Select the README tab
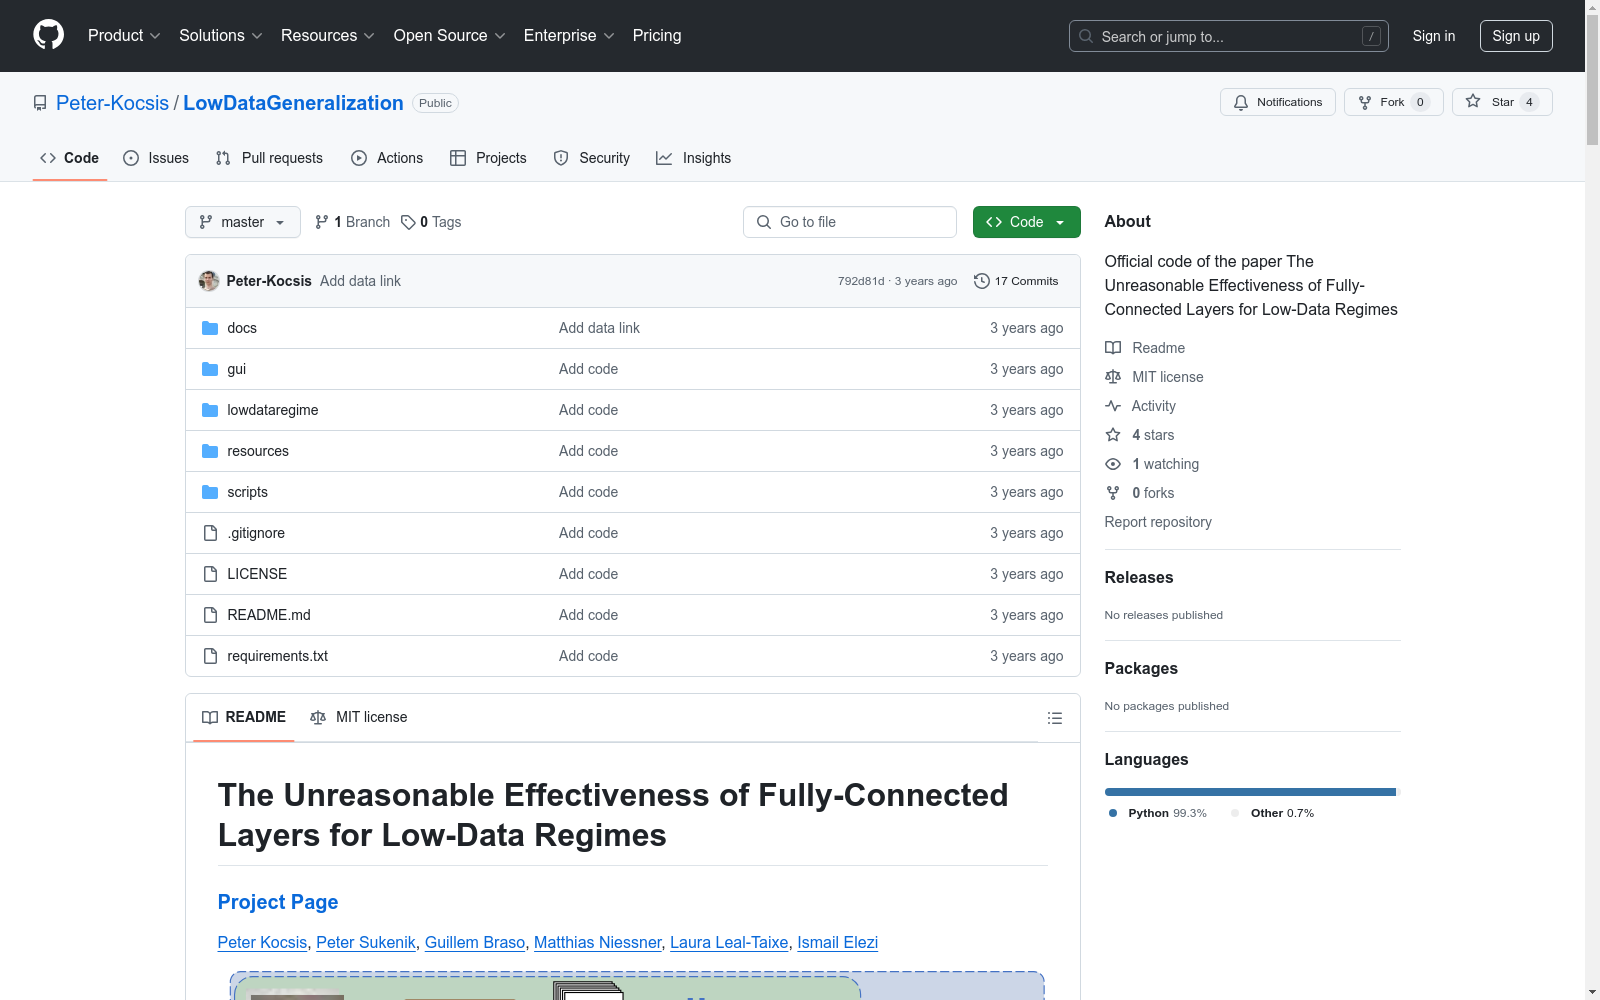Screen dimensions: 1600x1000 pos(244,717)
